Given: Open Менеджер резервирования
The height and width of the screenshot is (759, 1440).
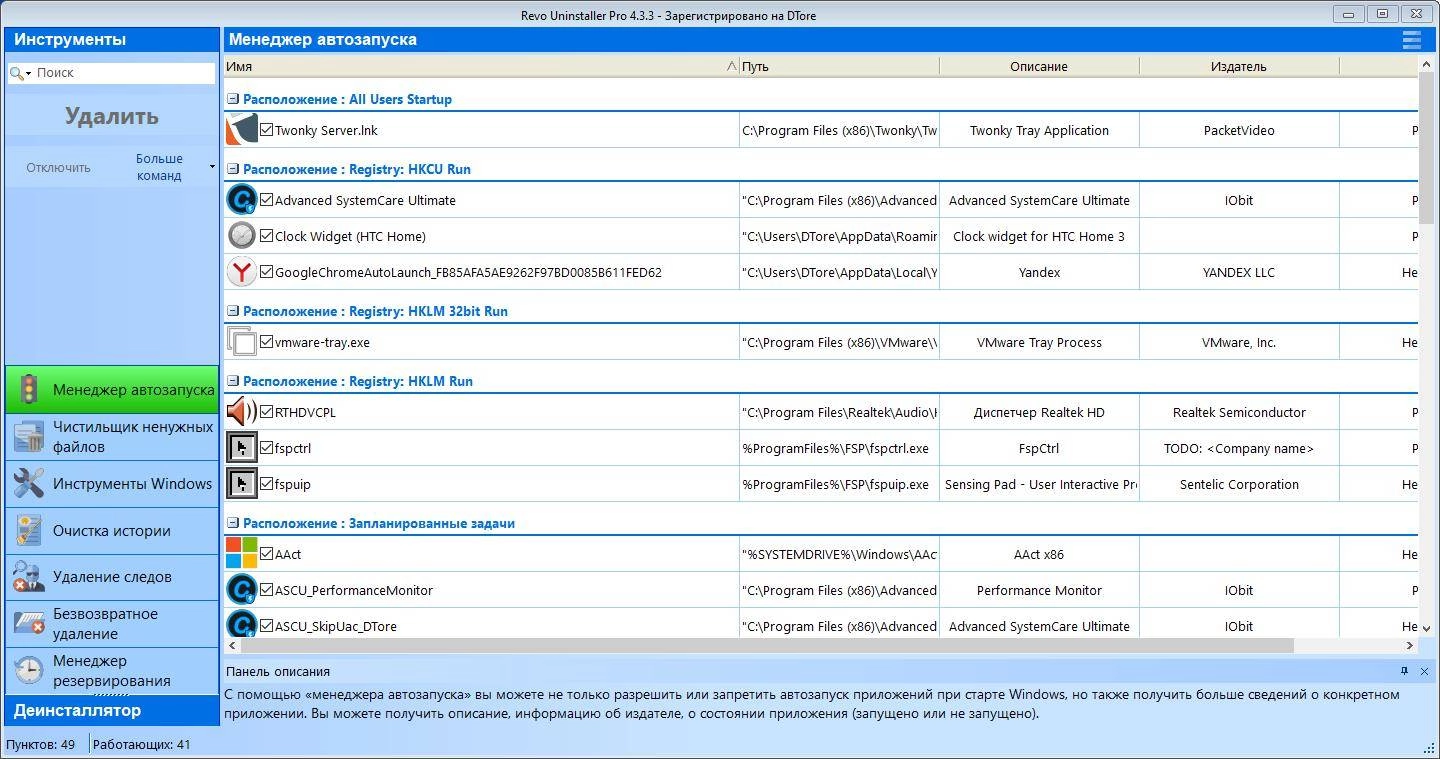Looking at the screenshot, I should point(112,670).
